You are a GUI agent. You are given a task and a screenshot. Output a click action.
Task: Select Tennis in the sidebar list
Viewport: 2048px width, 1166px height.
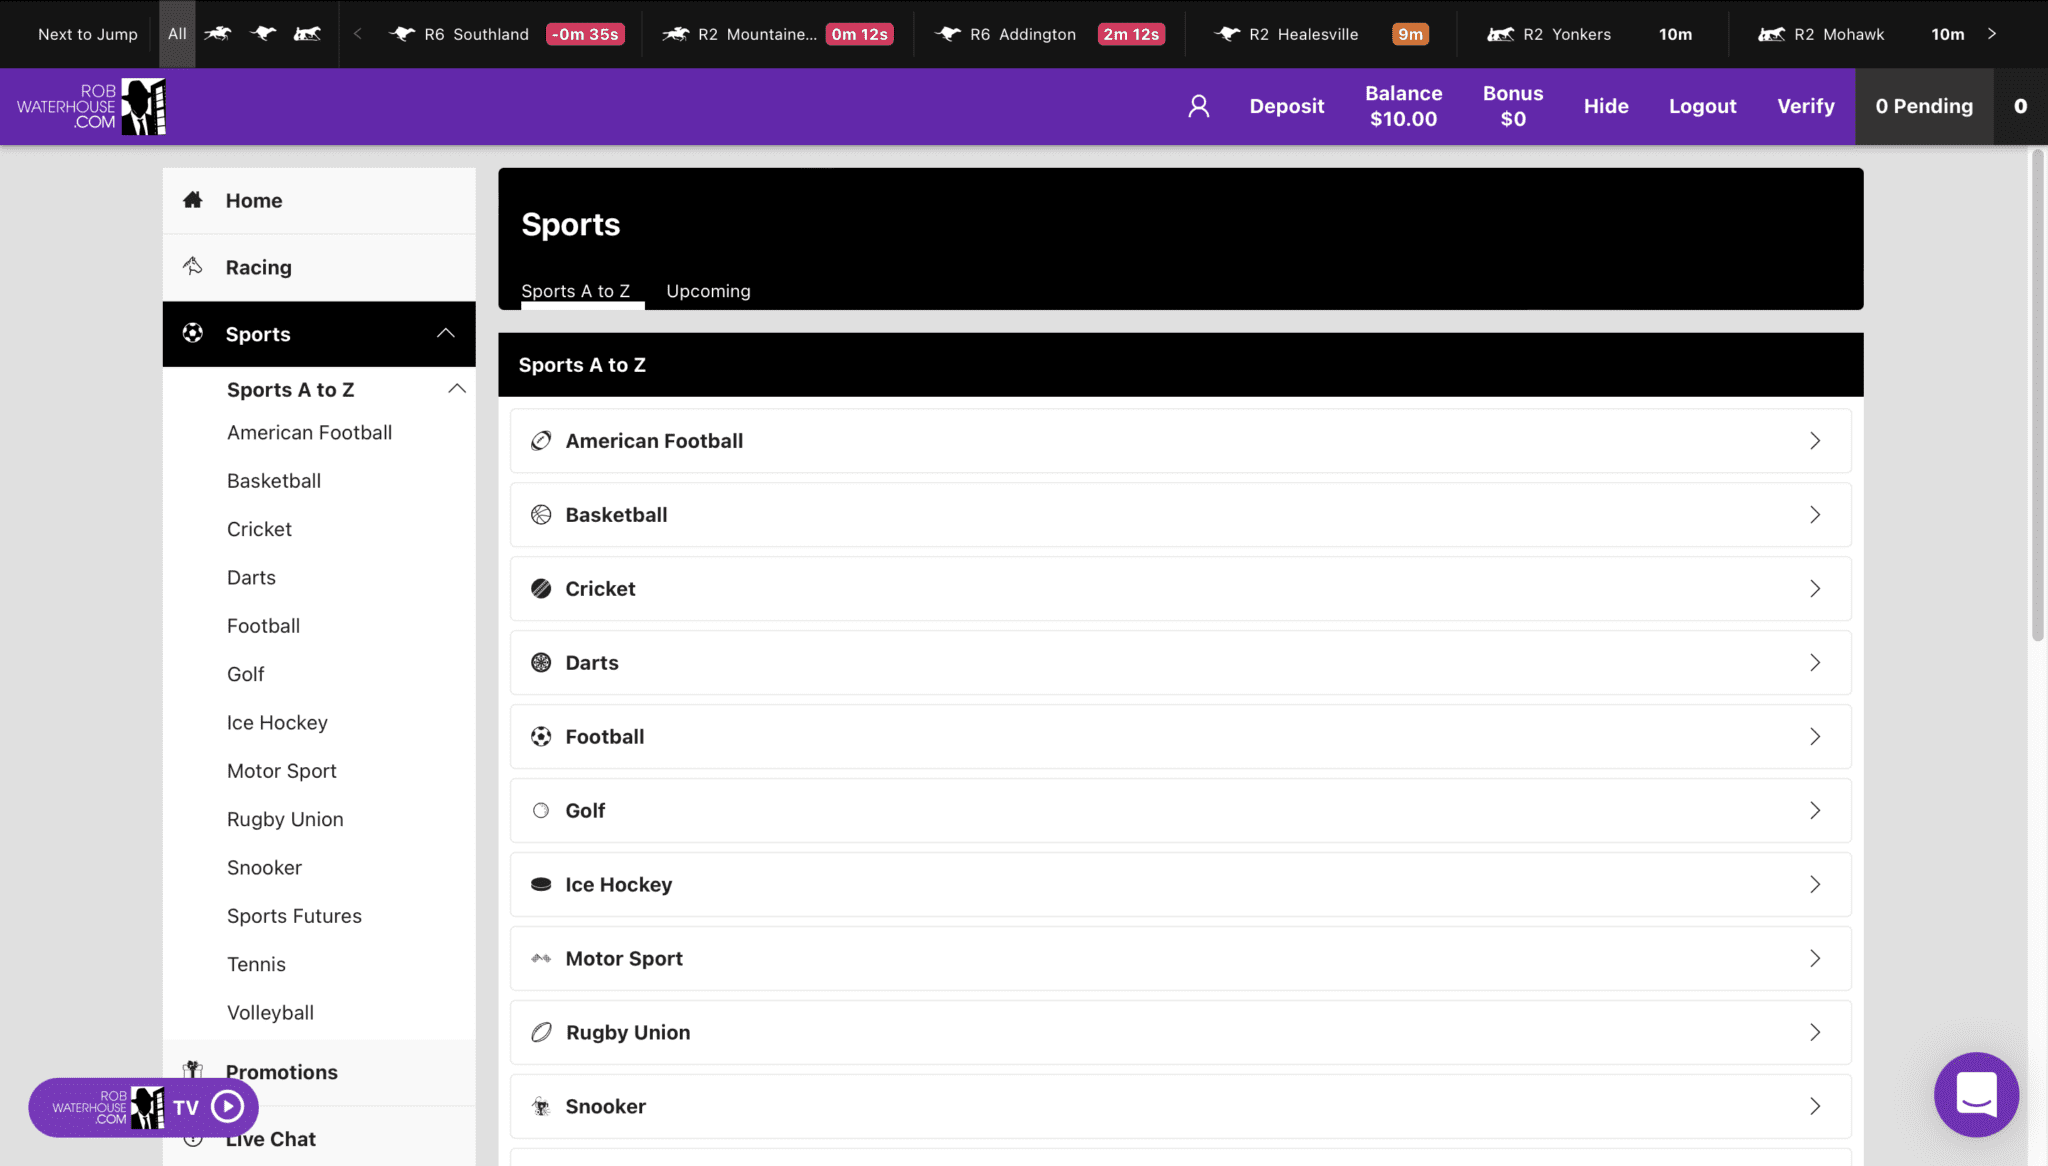click(x=256, y=964)
